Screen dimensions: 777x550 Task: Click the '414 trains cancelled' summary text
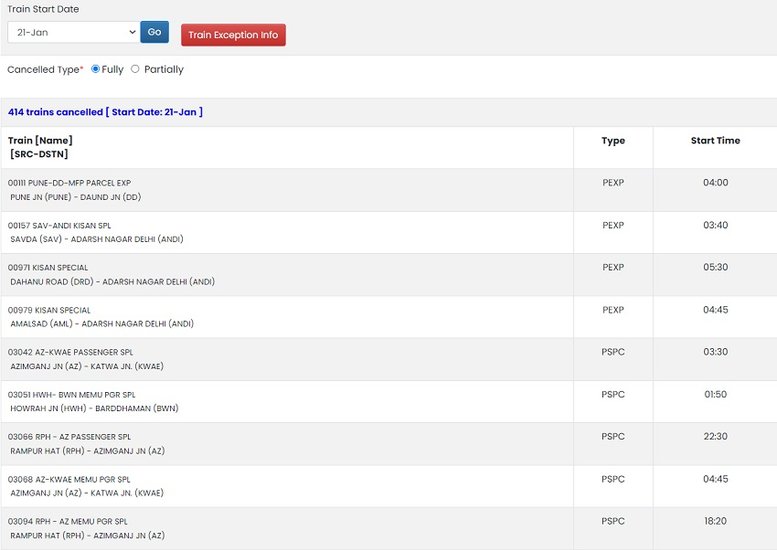pos(105,112)
